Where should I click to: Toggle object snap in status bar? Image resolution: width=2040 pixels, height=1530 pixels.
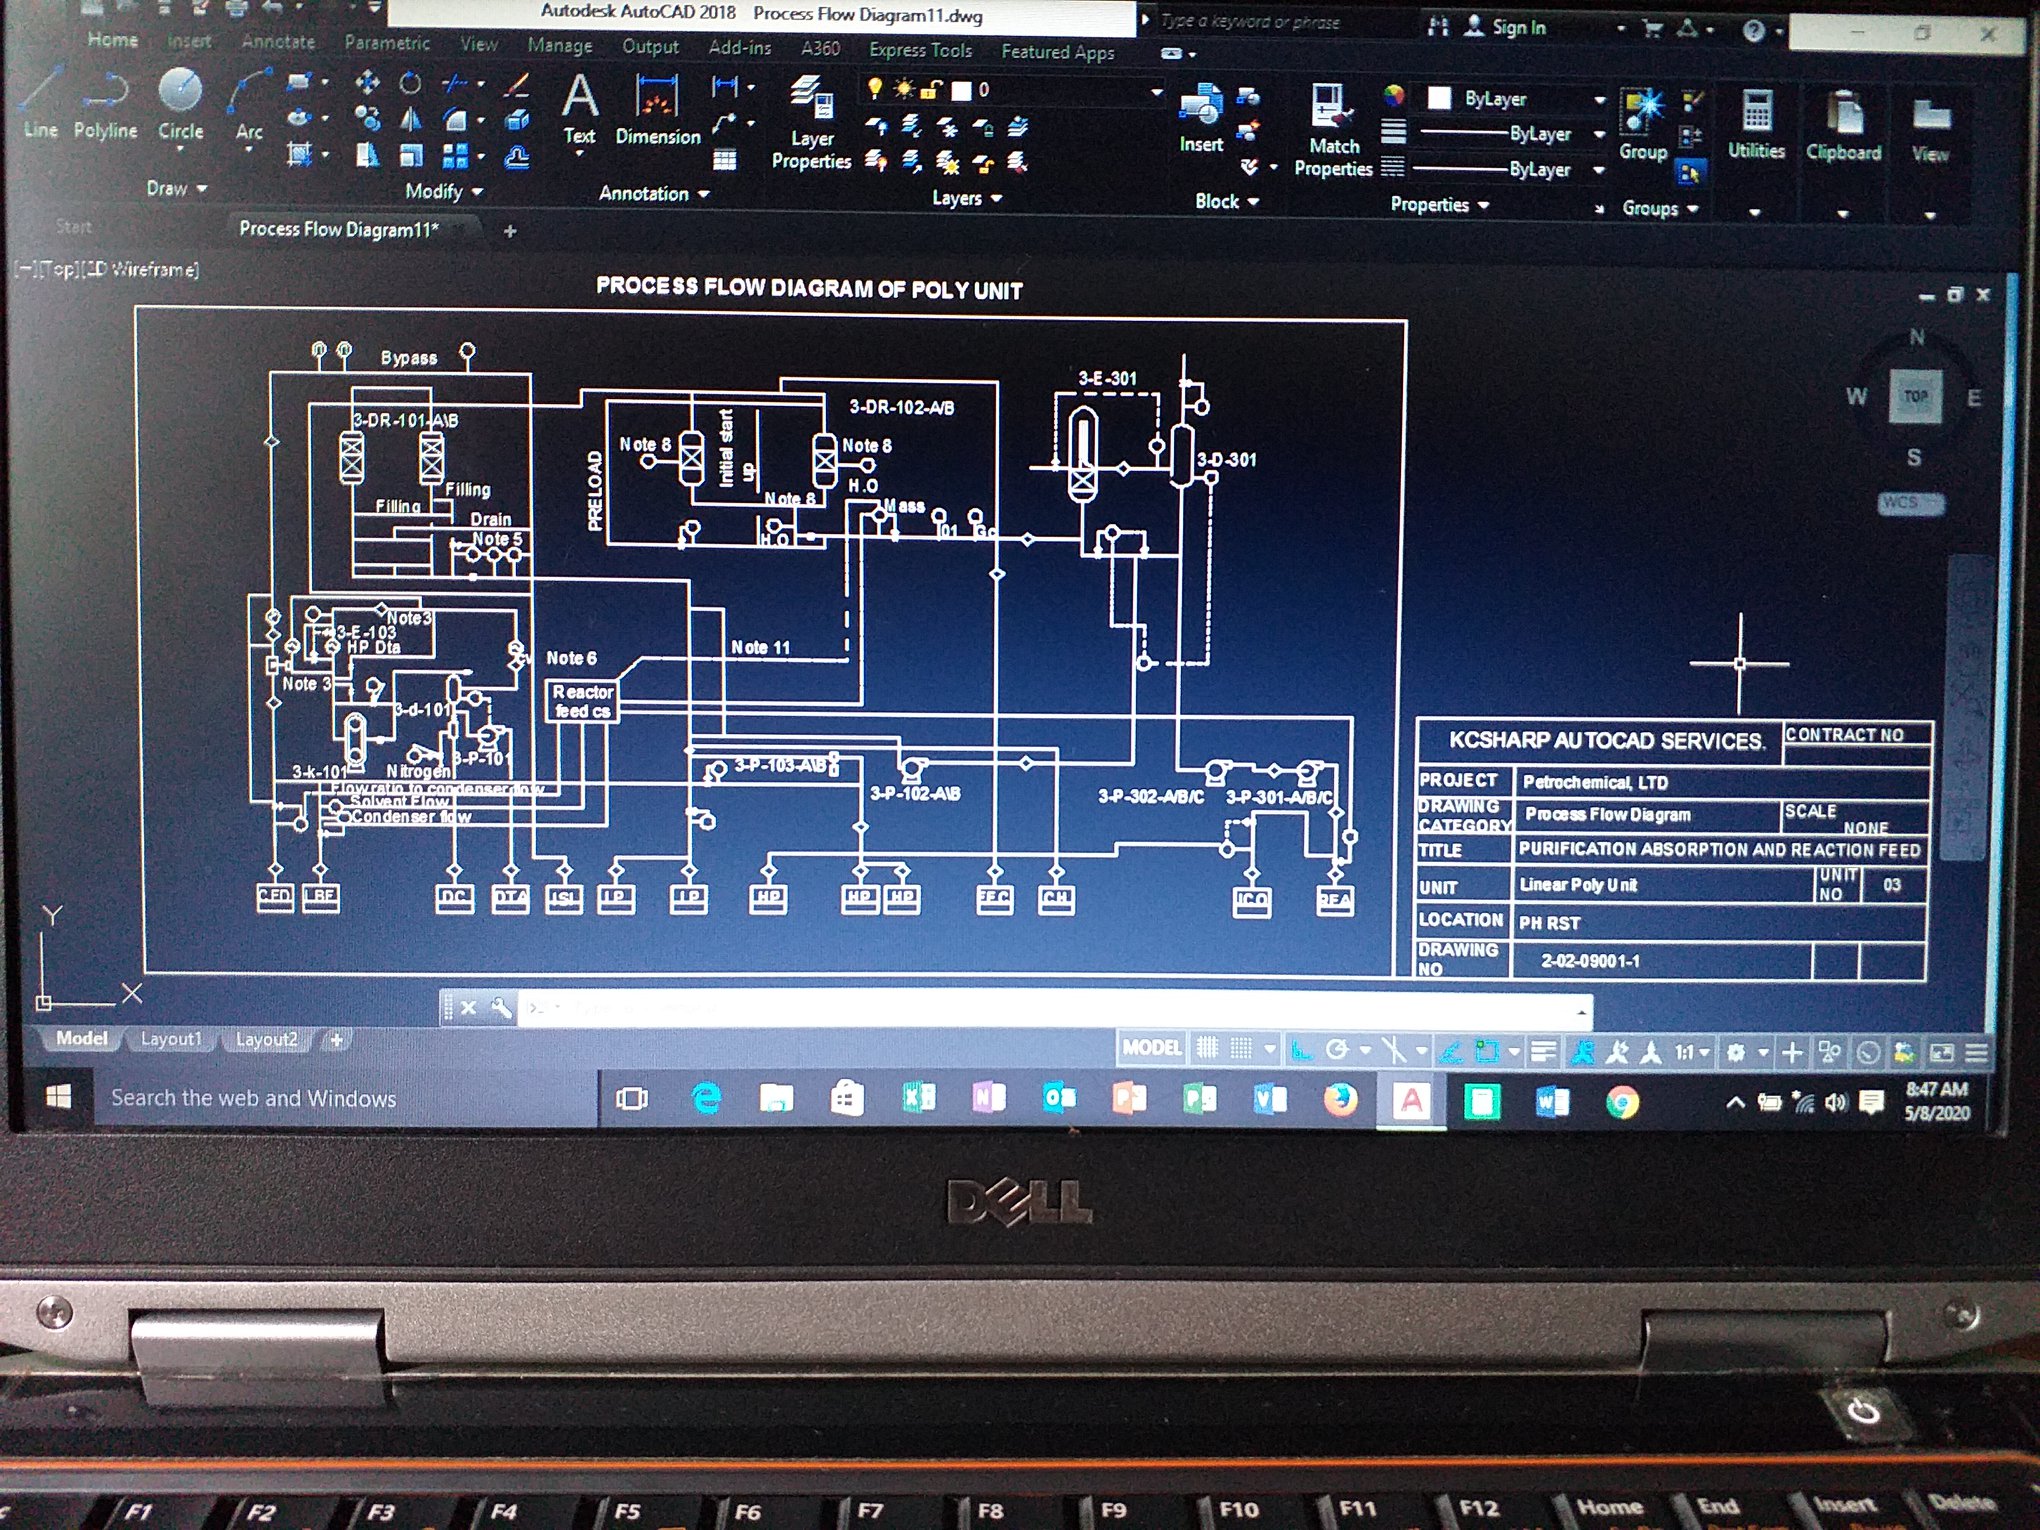1487,1052
